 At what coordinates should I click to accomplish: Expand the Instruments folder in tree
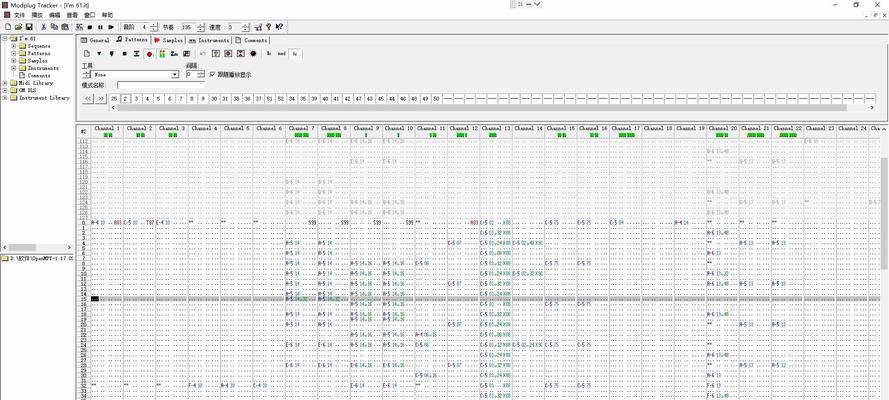click(14, 68)
